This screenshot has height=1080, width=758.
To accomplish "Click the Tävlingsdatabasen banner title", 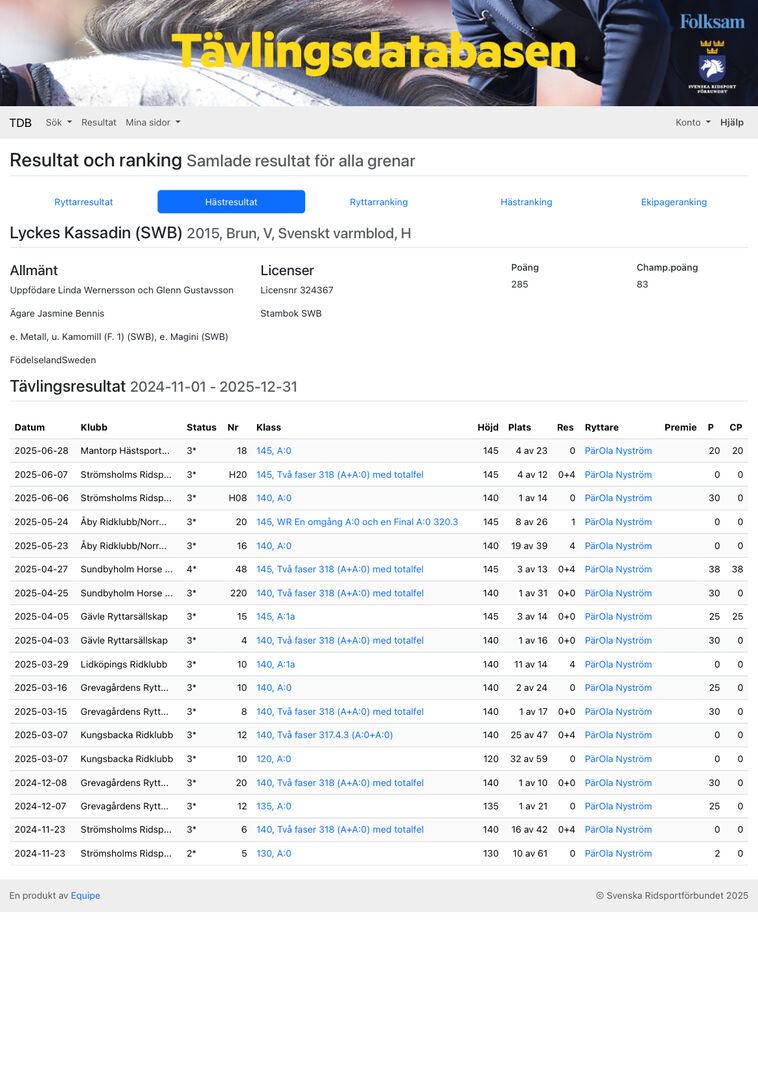I will pyautogui.click(x=373, y=52).
